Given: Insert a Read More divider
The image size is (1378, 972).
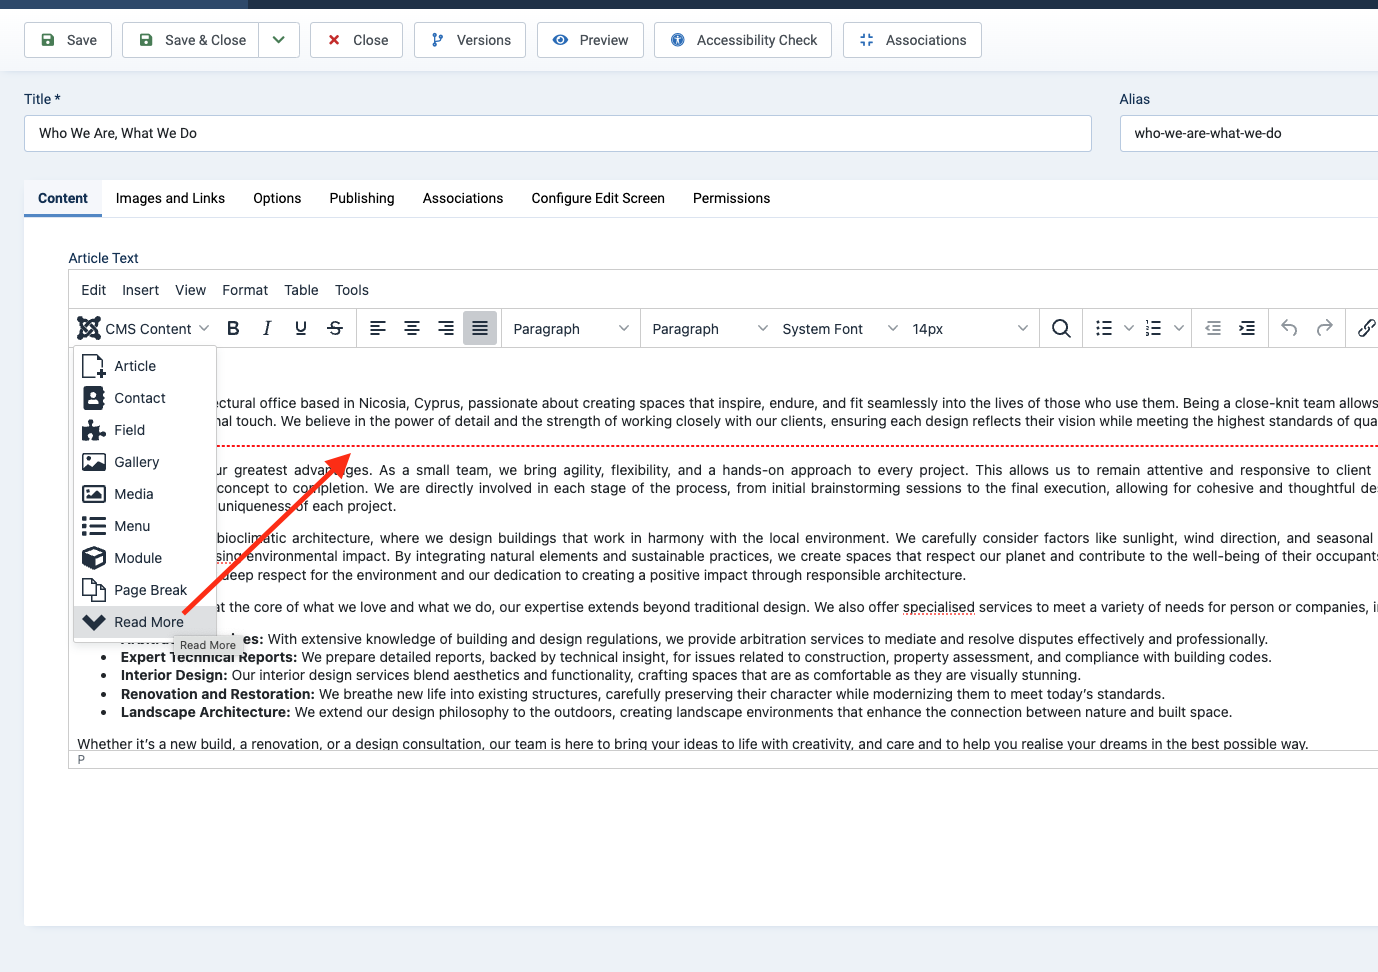Looking at the screenshot, I should (x=145, y=622).
